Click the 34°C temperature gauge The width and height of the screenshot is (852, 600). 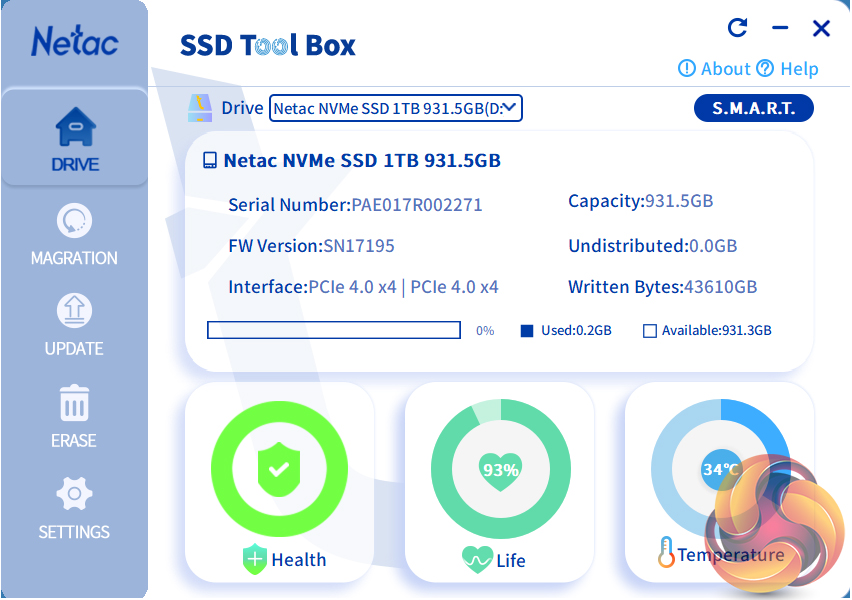pos(721,468)
